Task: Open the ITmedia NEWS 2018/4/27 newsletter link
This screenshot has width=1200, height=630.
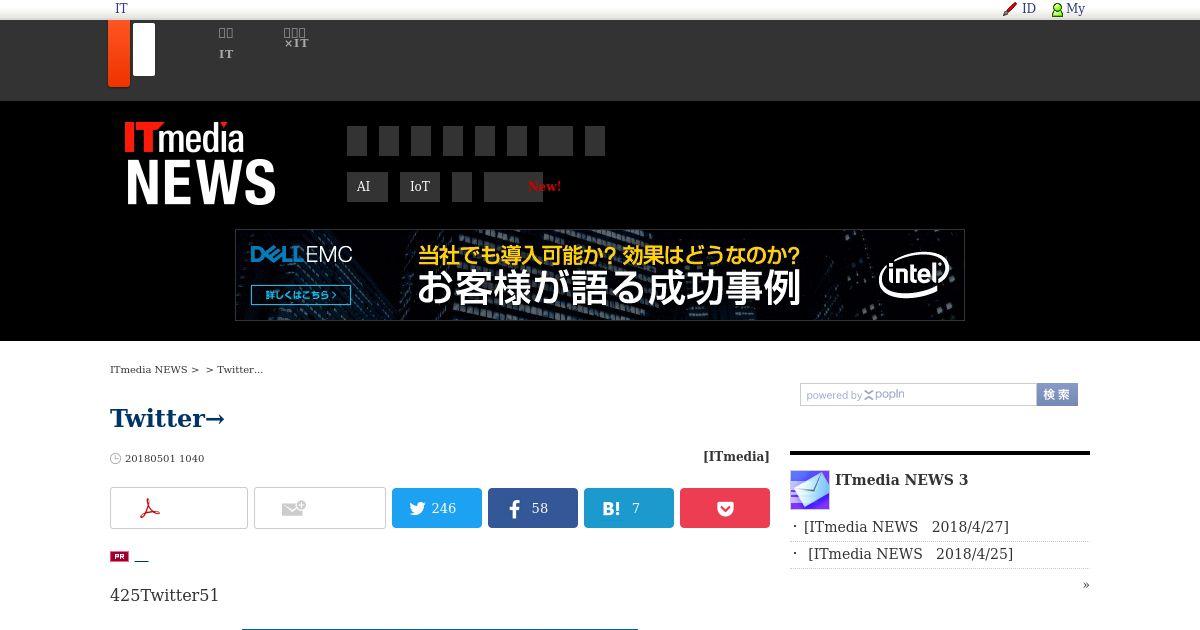Action: coord(906,527)
